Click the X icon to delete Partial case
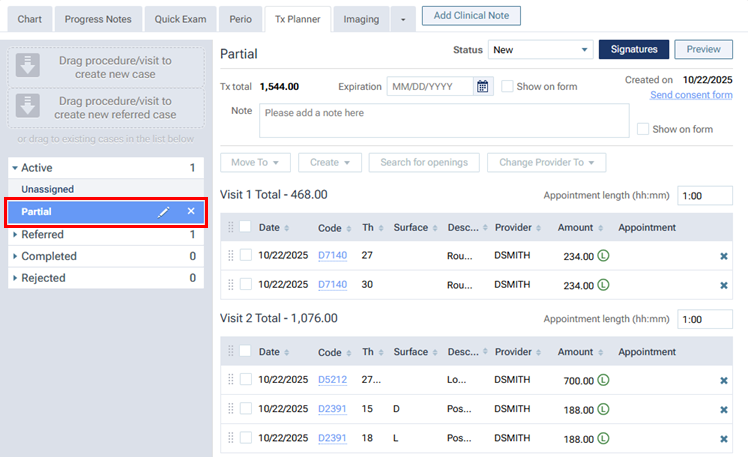748x457 pixels. [191, 212]
